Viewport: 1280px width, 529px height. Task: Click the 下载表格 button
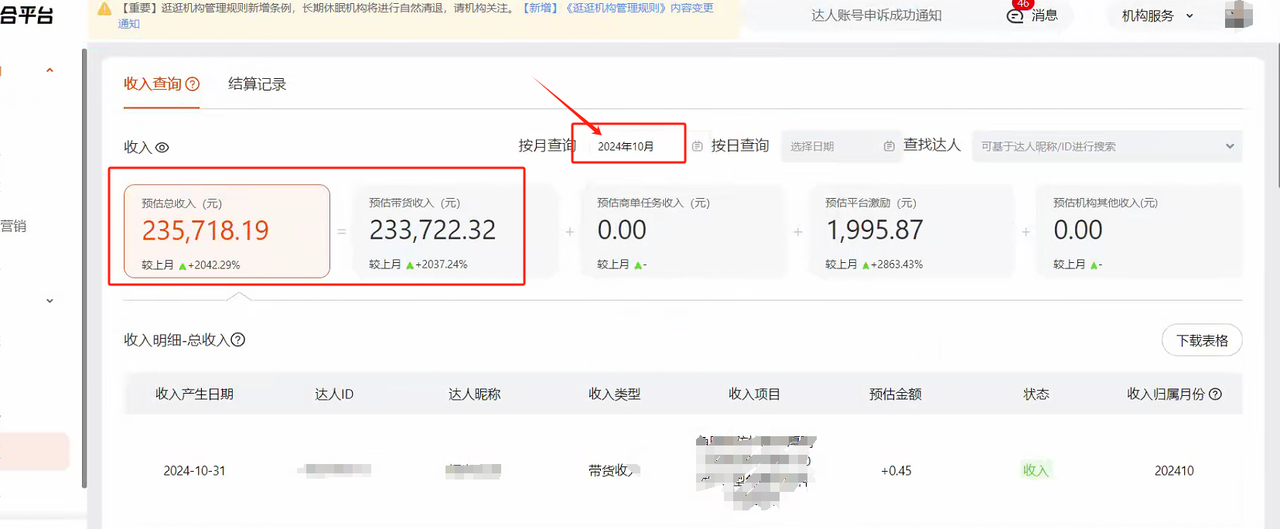pyautogui.click(x=1201, y=340)
